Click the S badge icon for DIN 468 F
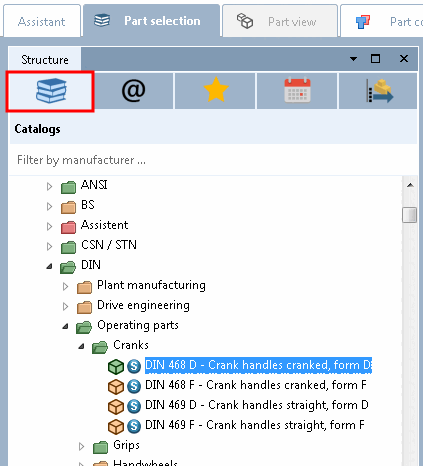 [x=134, y=386]
